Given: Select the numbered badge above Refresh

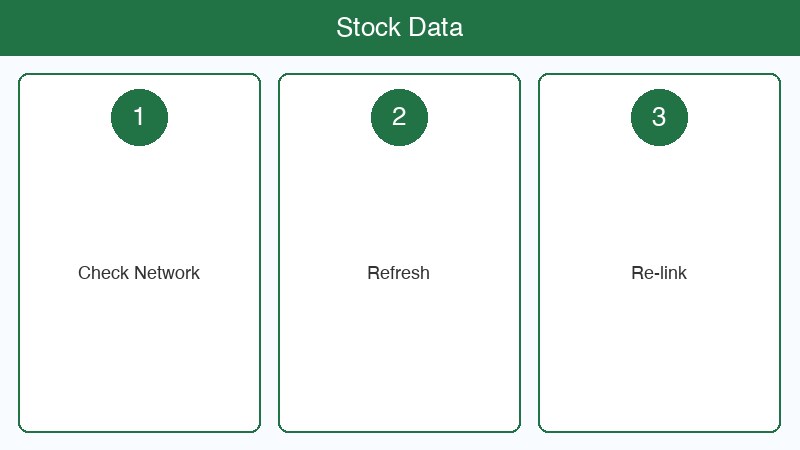Looking at the screenshot, I should click(399, 117).
